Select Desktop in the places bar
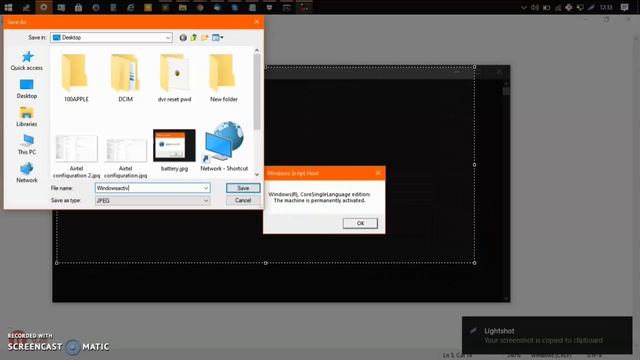Image resolution: width=640 pixels, height=360 pixels. pos(27,89)
